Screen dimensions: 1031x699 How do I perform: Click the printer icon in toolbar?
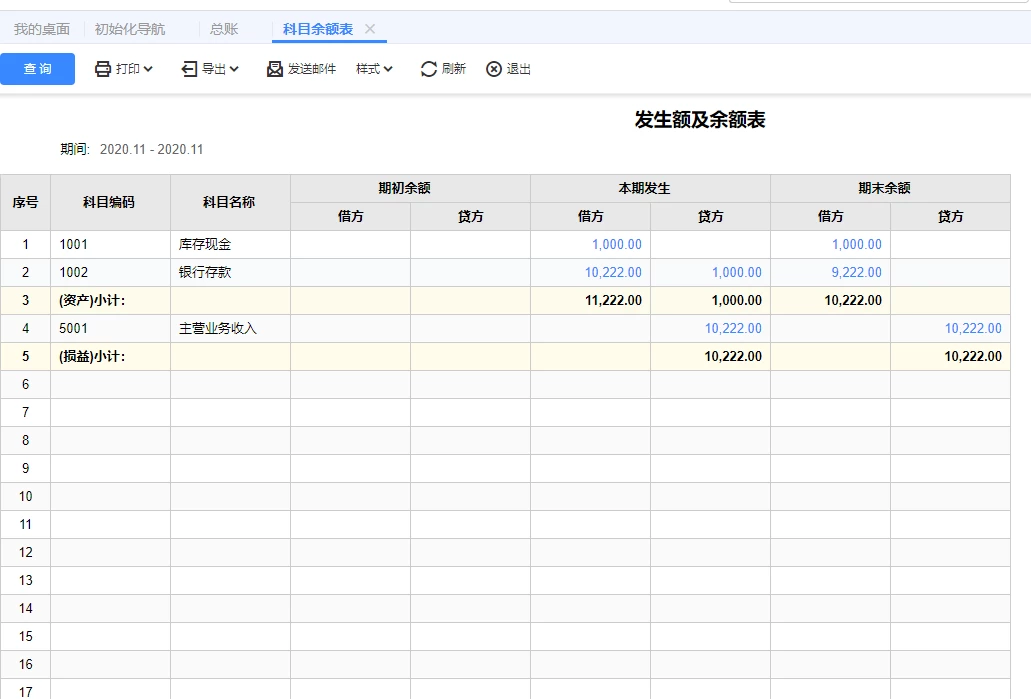coord(103,69)
